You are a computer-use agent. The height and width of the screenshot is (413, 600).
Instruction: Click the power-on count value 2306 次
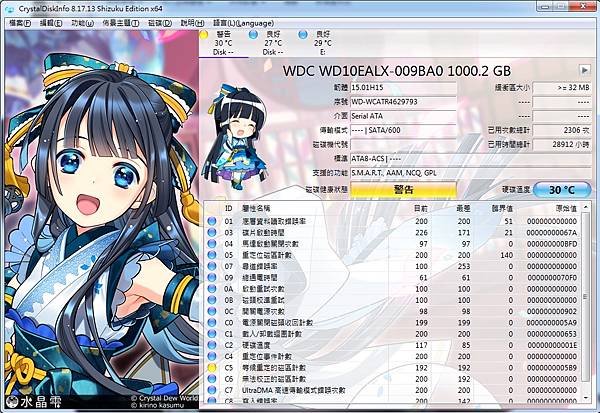coord(562,130)
